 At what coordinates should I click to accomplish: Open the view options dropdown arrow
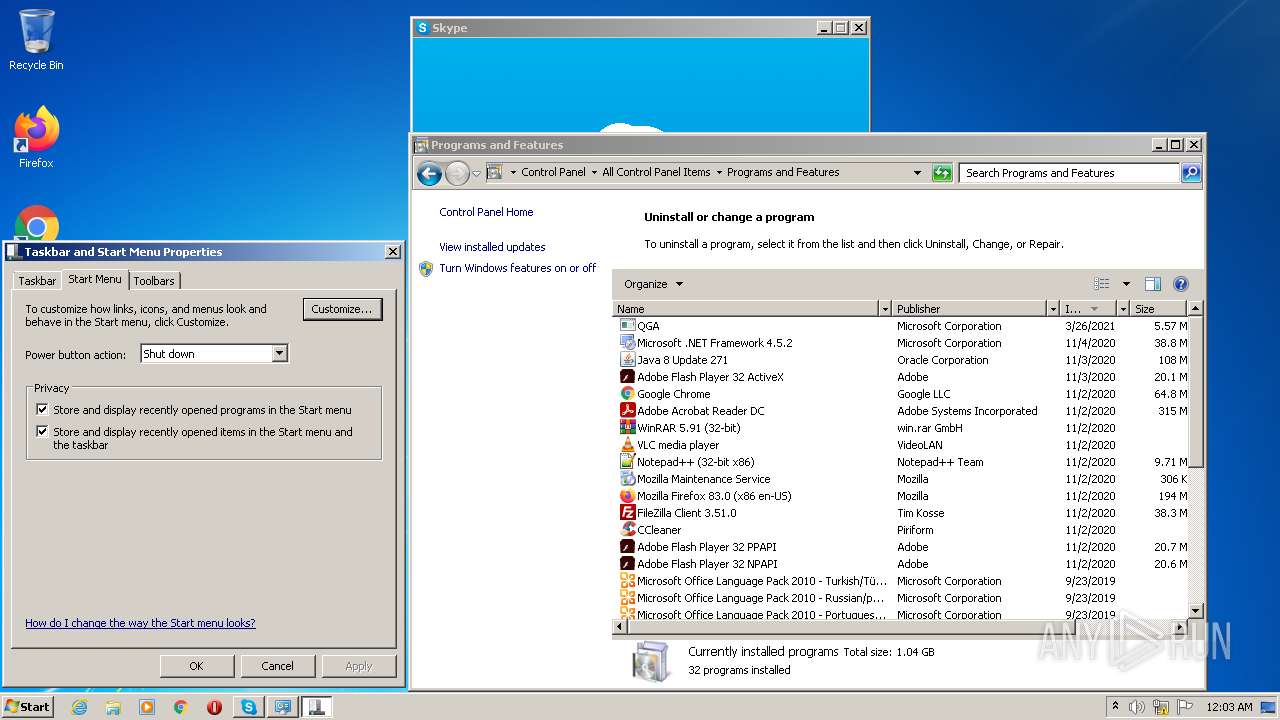1126,284
